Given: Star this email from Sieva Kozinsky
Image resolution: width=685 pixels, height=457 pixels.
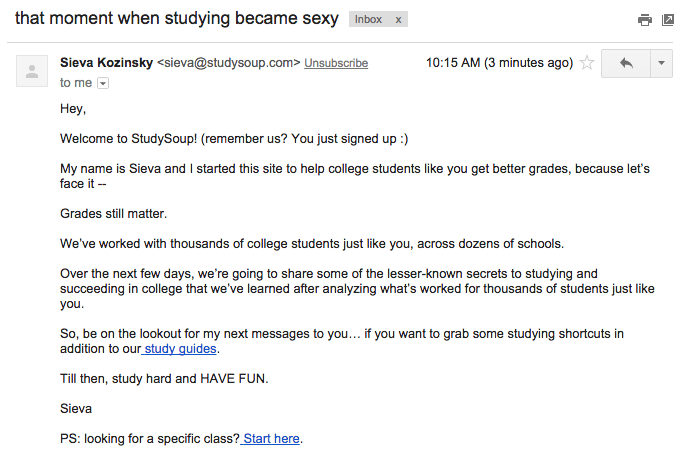Looking at the screenshot, I should coord(587,63).
